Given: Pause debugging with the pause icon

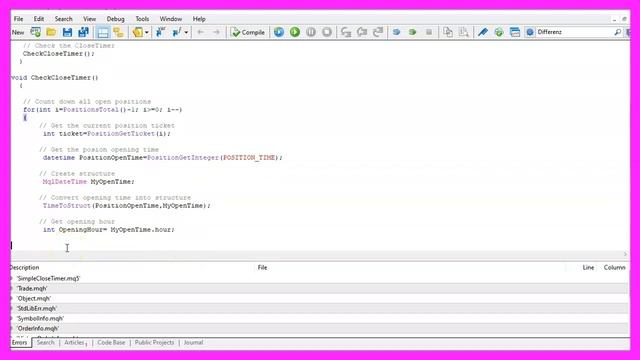Looking at the screenshot, I should (311, 32).
